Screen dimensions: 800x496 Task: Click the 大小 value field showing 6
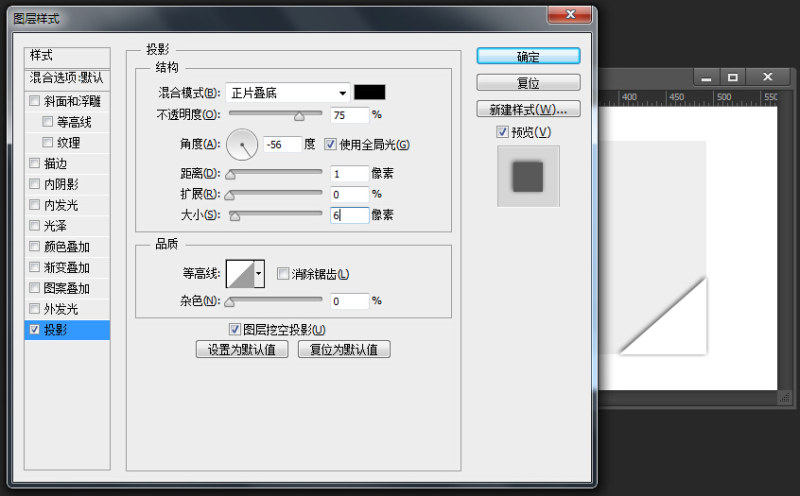pyautogui.click(x=349, y=215)
